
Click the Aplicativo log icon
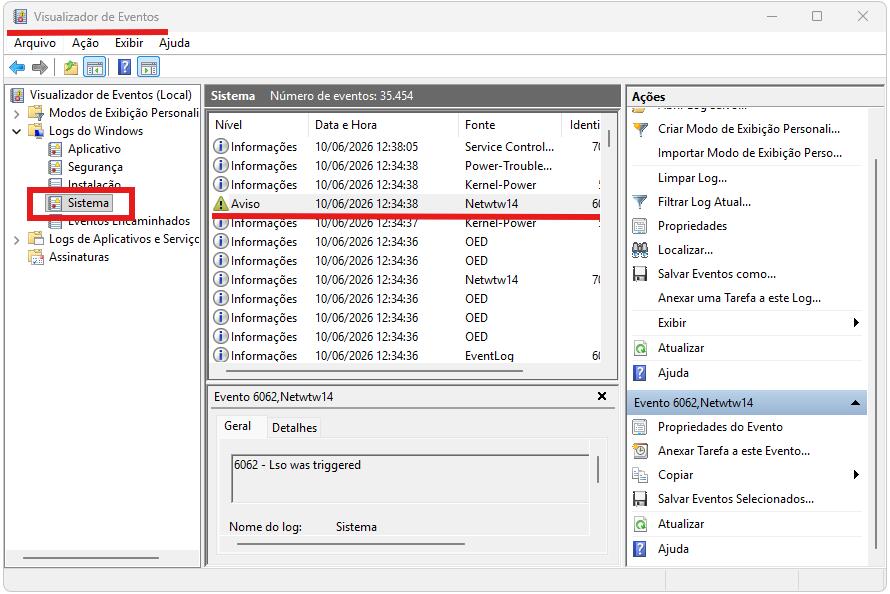(55, 149)
